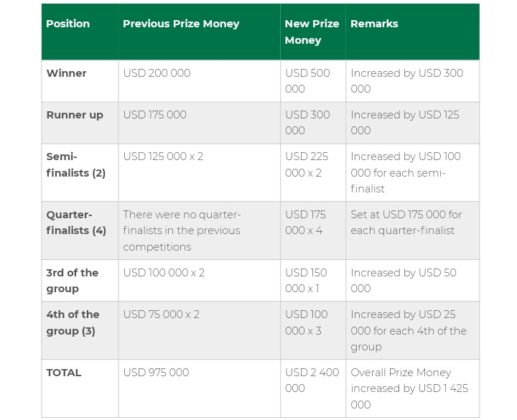
Task: Click the USD 100 000 x 2 cell
Action: coord(164,273)
